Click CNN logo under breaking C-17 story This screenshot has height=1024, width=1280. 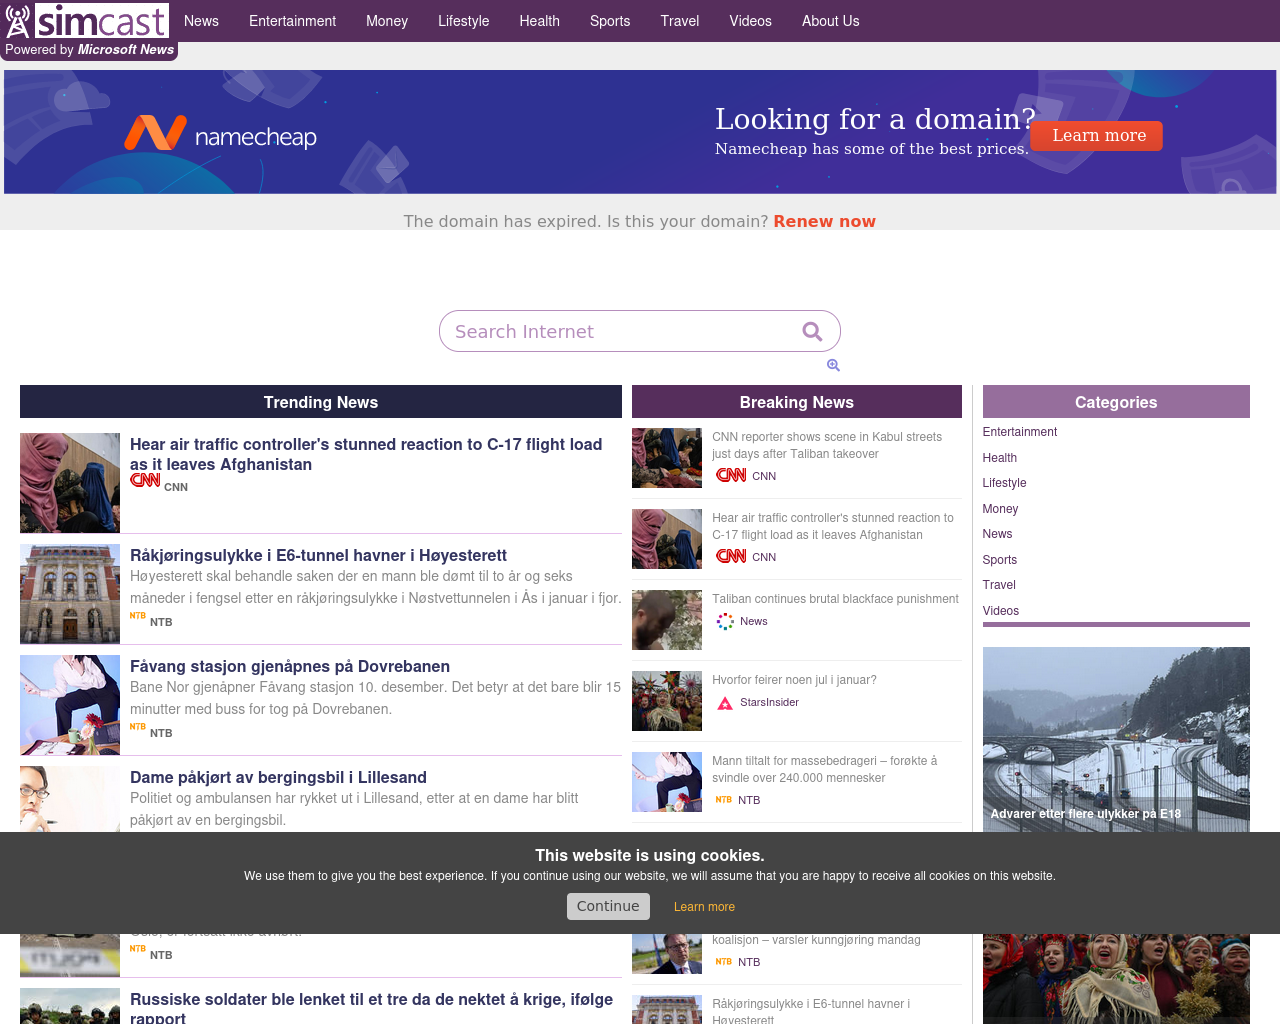pos(731,557)
